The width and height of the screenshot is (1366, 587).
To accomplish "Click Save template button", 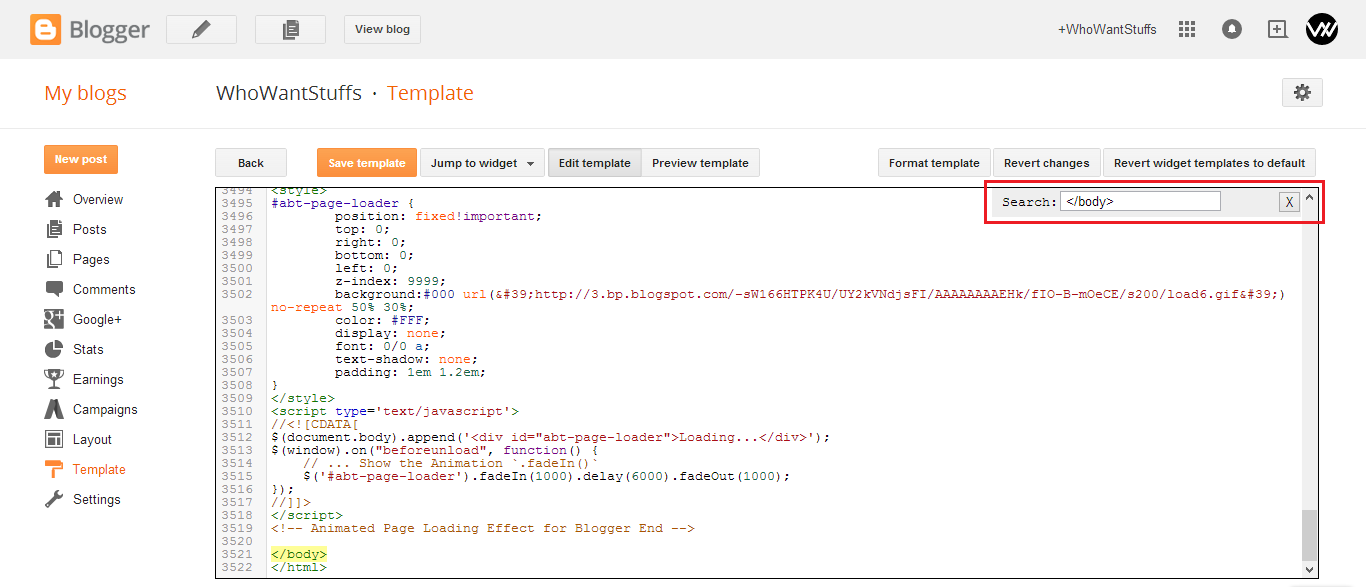I will 367,163.
